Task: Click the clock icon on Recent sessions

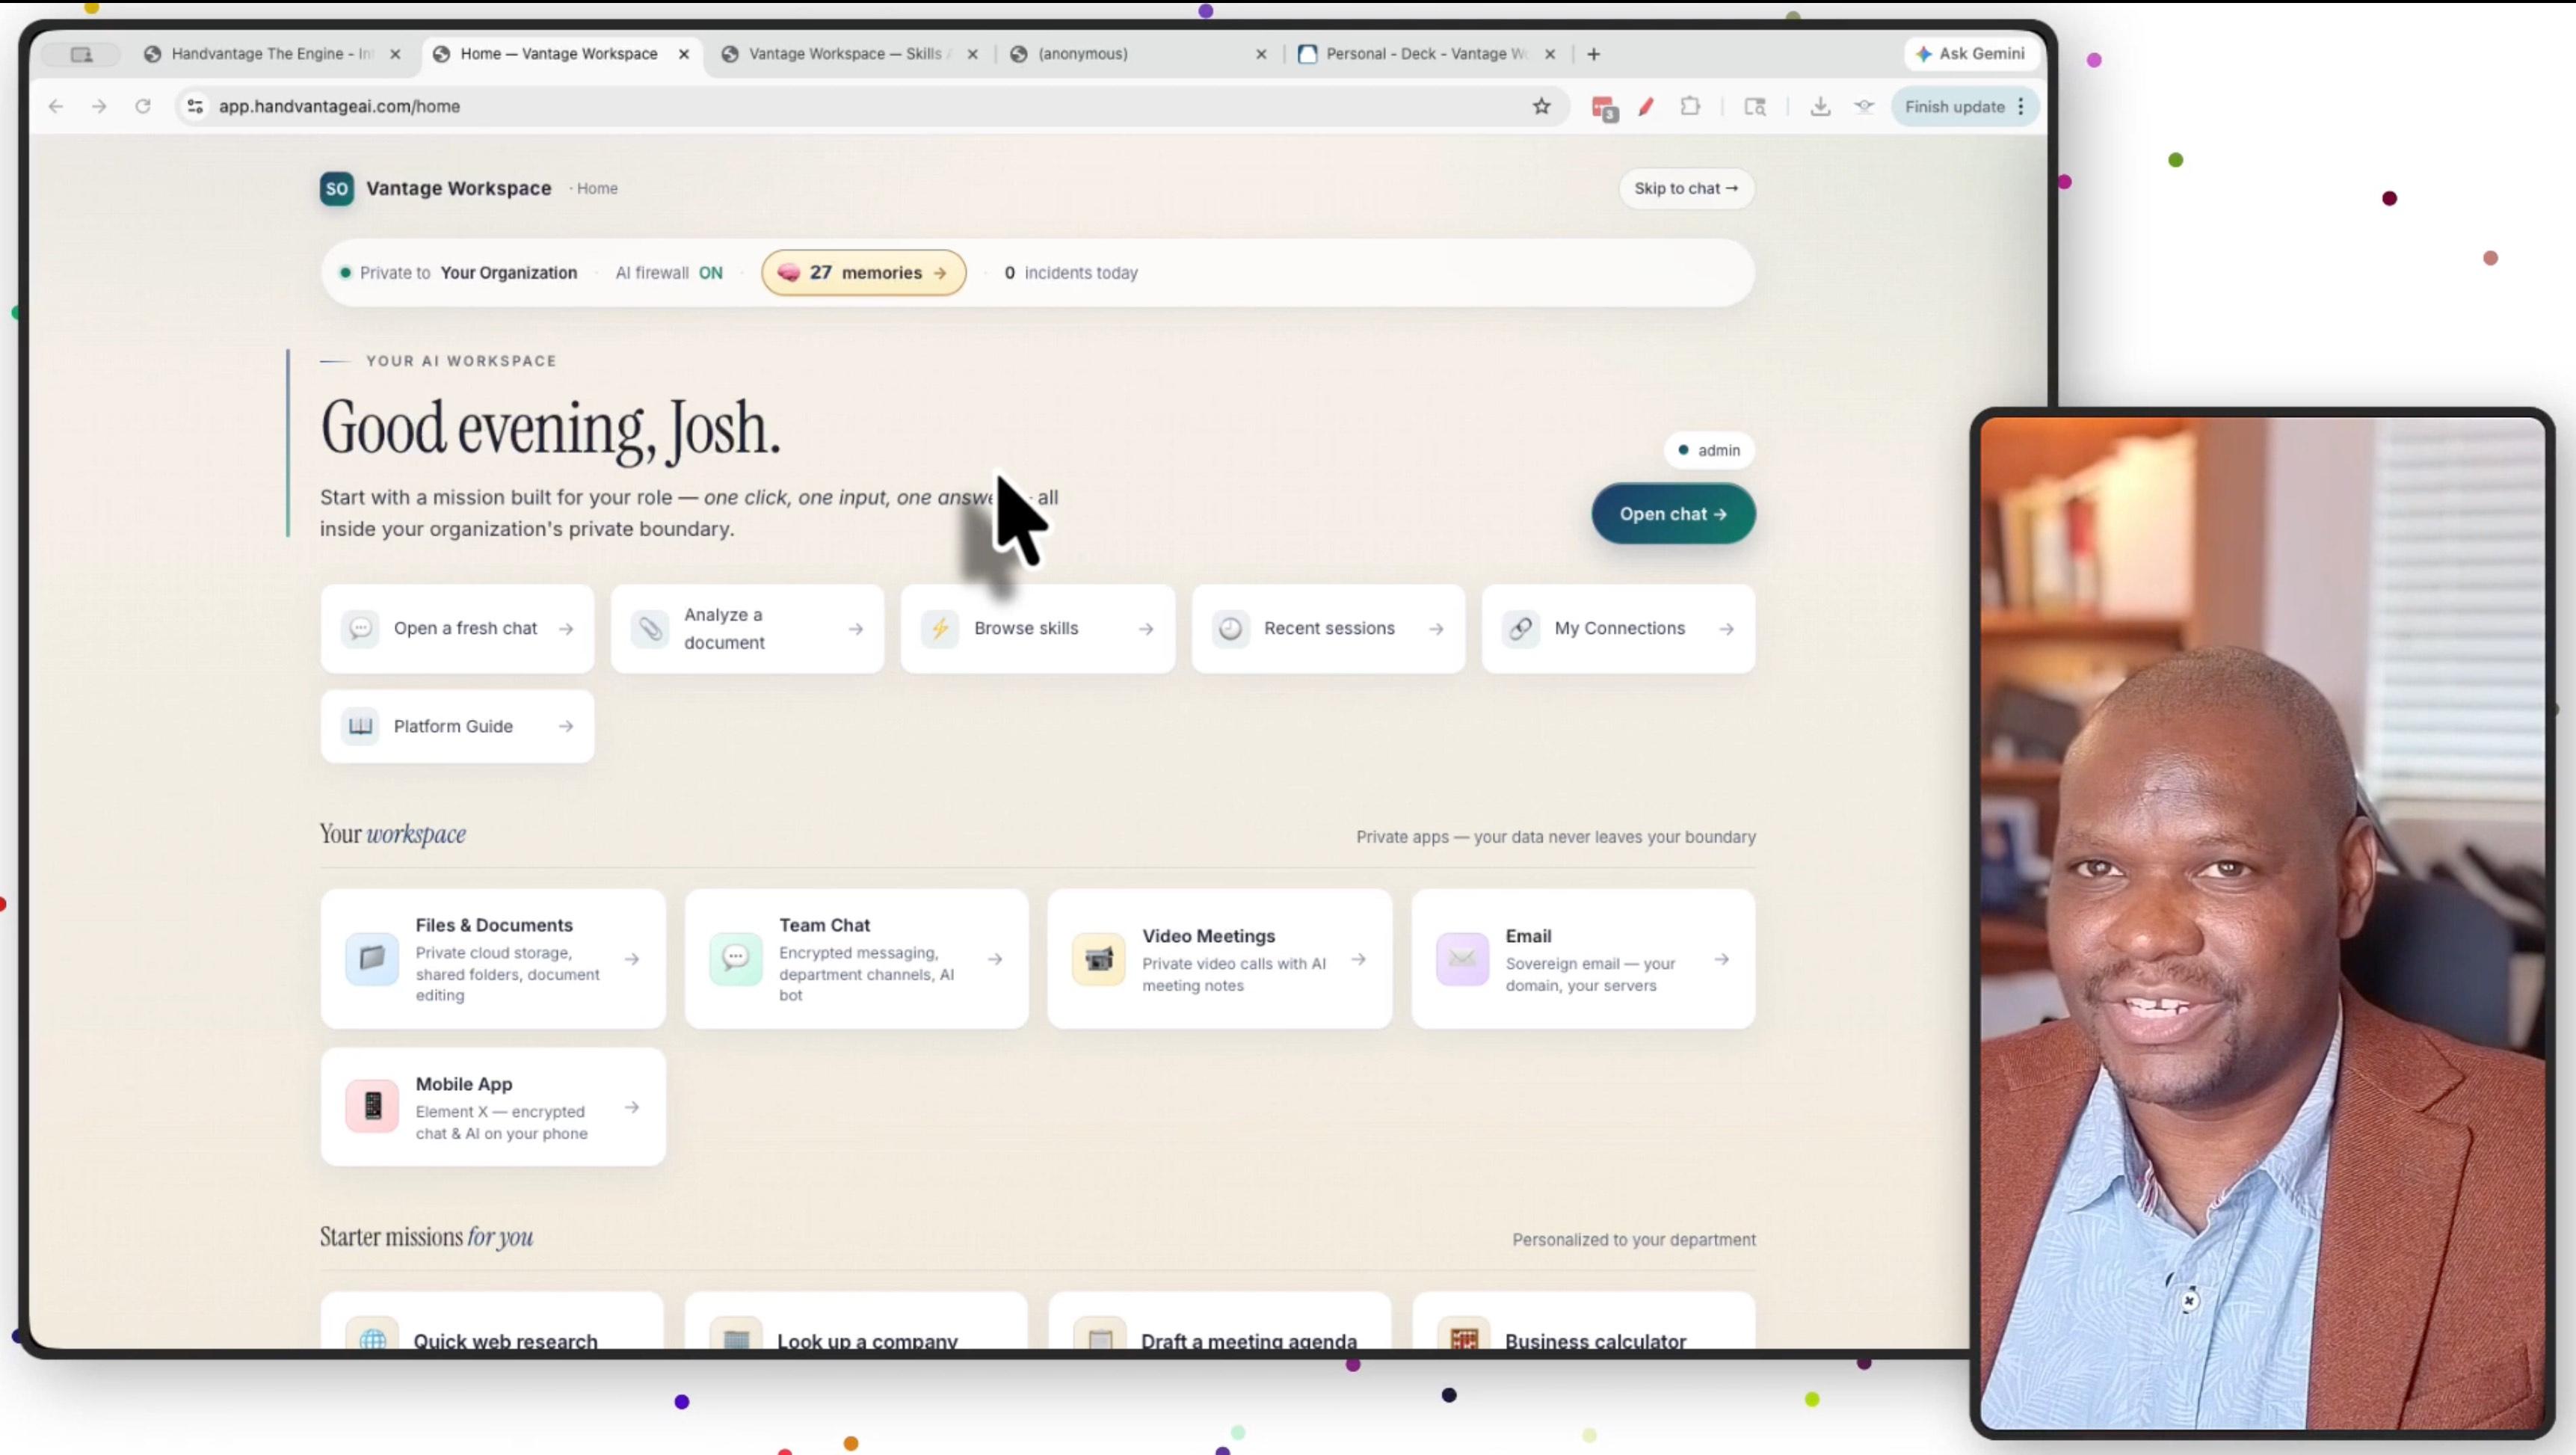Action: 1230,628
